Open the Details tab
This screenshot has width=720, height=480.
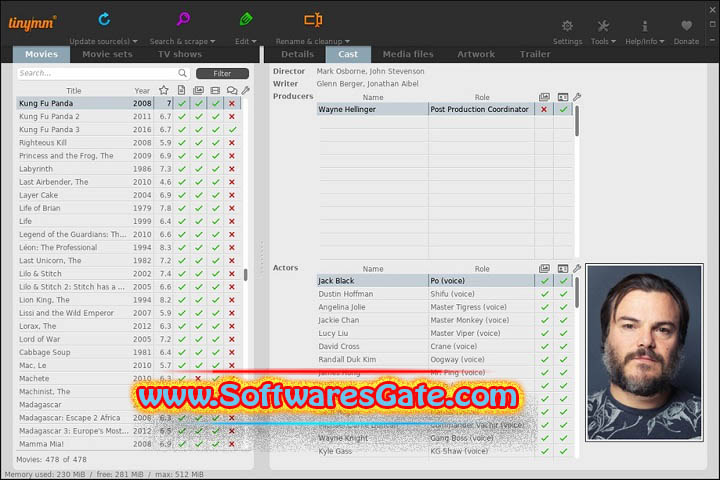[297, 54]
